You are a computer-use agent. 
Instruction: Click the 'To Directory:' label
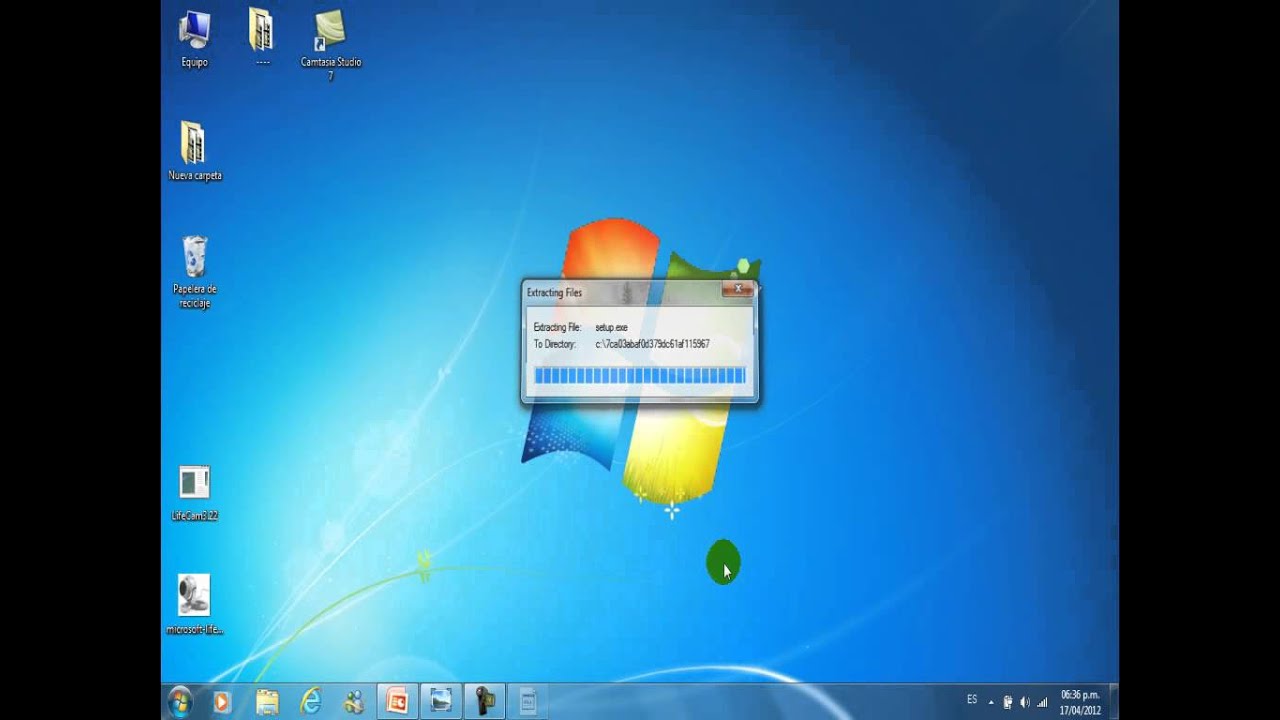pos(554,344)
